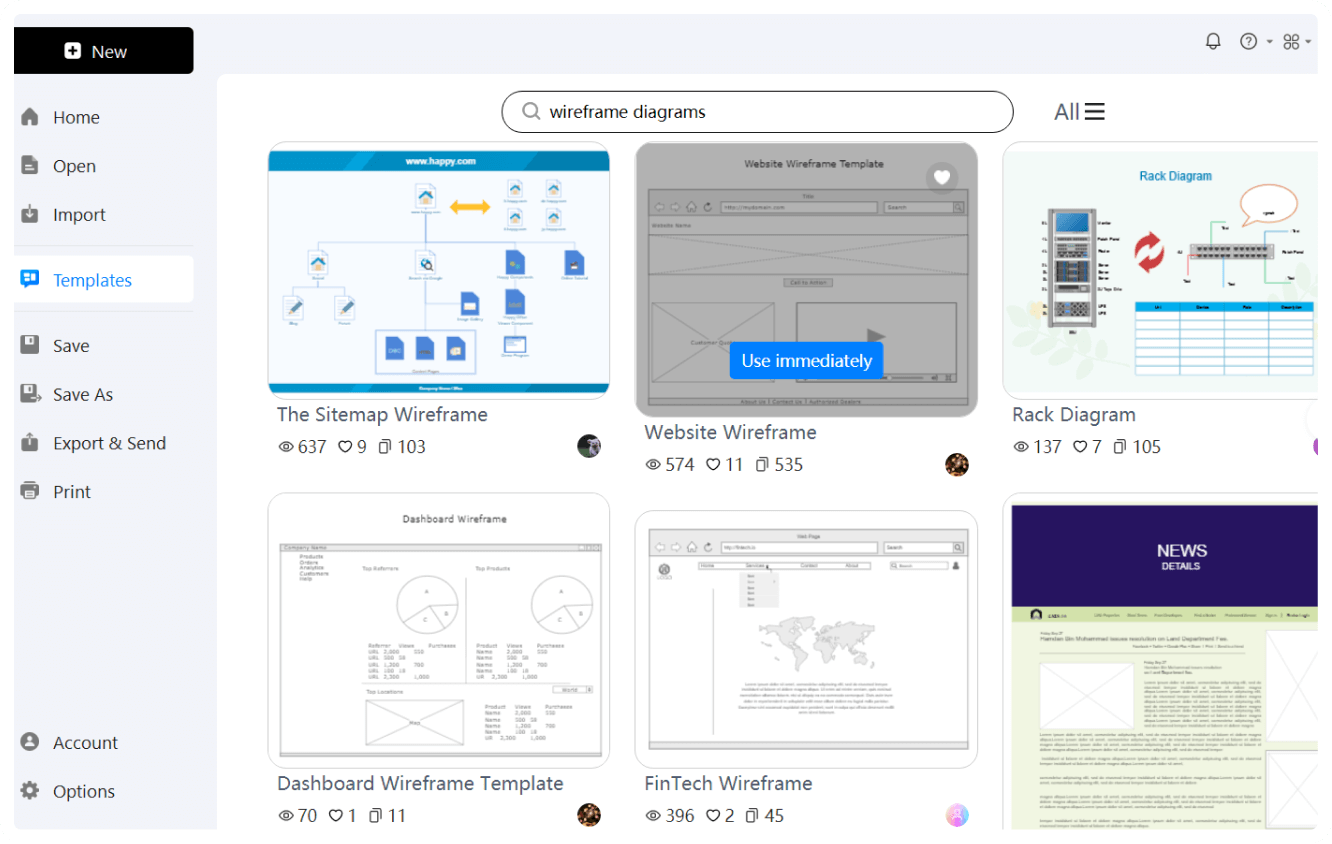Click the Templates icon
Screen dimensions: 1332x844
click(x=30, y=279)
